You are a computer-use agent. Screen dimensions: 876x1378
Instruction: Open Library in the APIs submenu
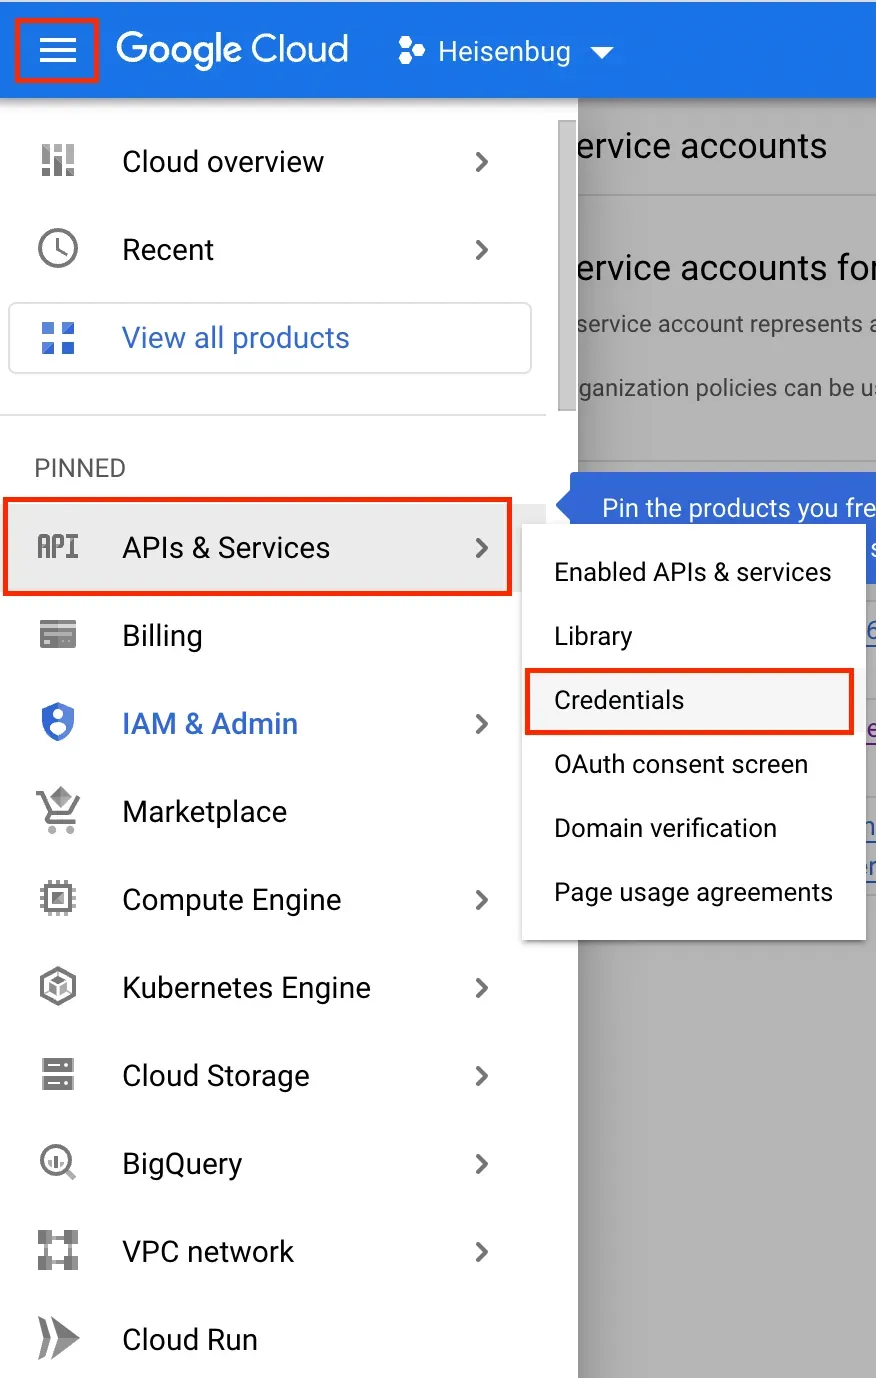tap(693, 636)
